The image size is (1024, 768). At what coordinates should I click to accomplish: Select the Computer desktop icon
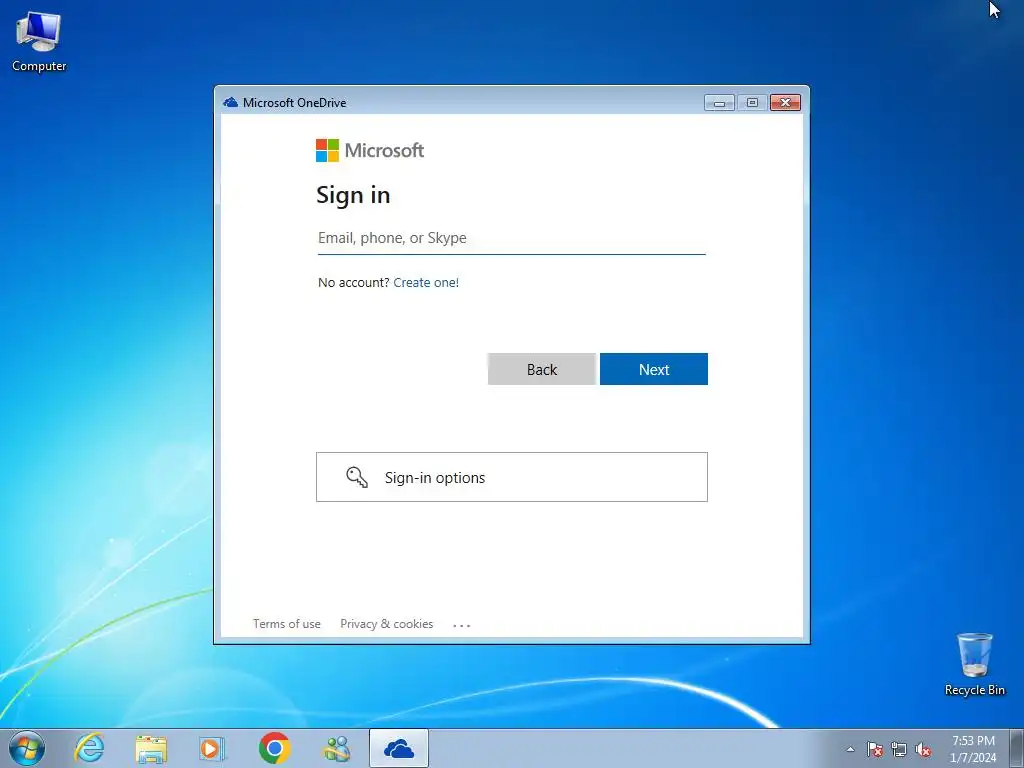point(39,42)
